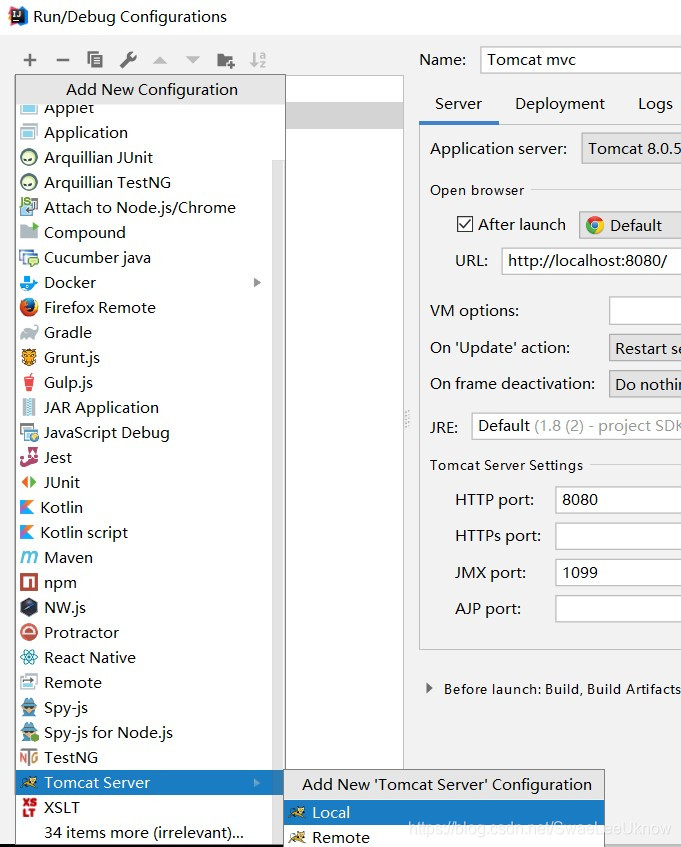The image size is (681, 847).
Task: Open the Default browser dropdown
Action: (x=630, y=225)
